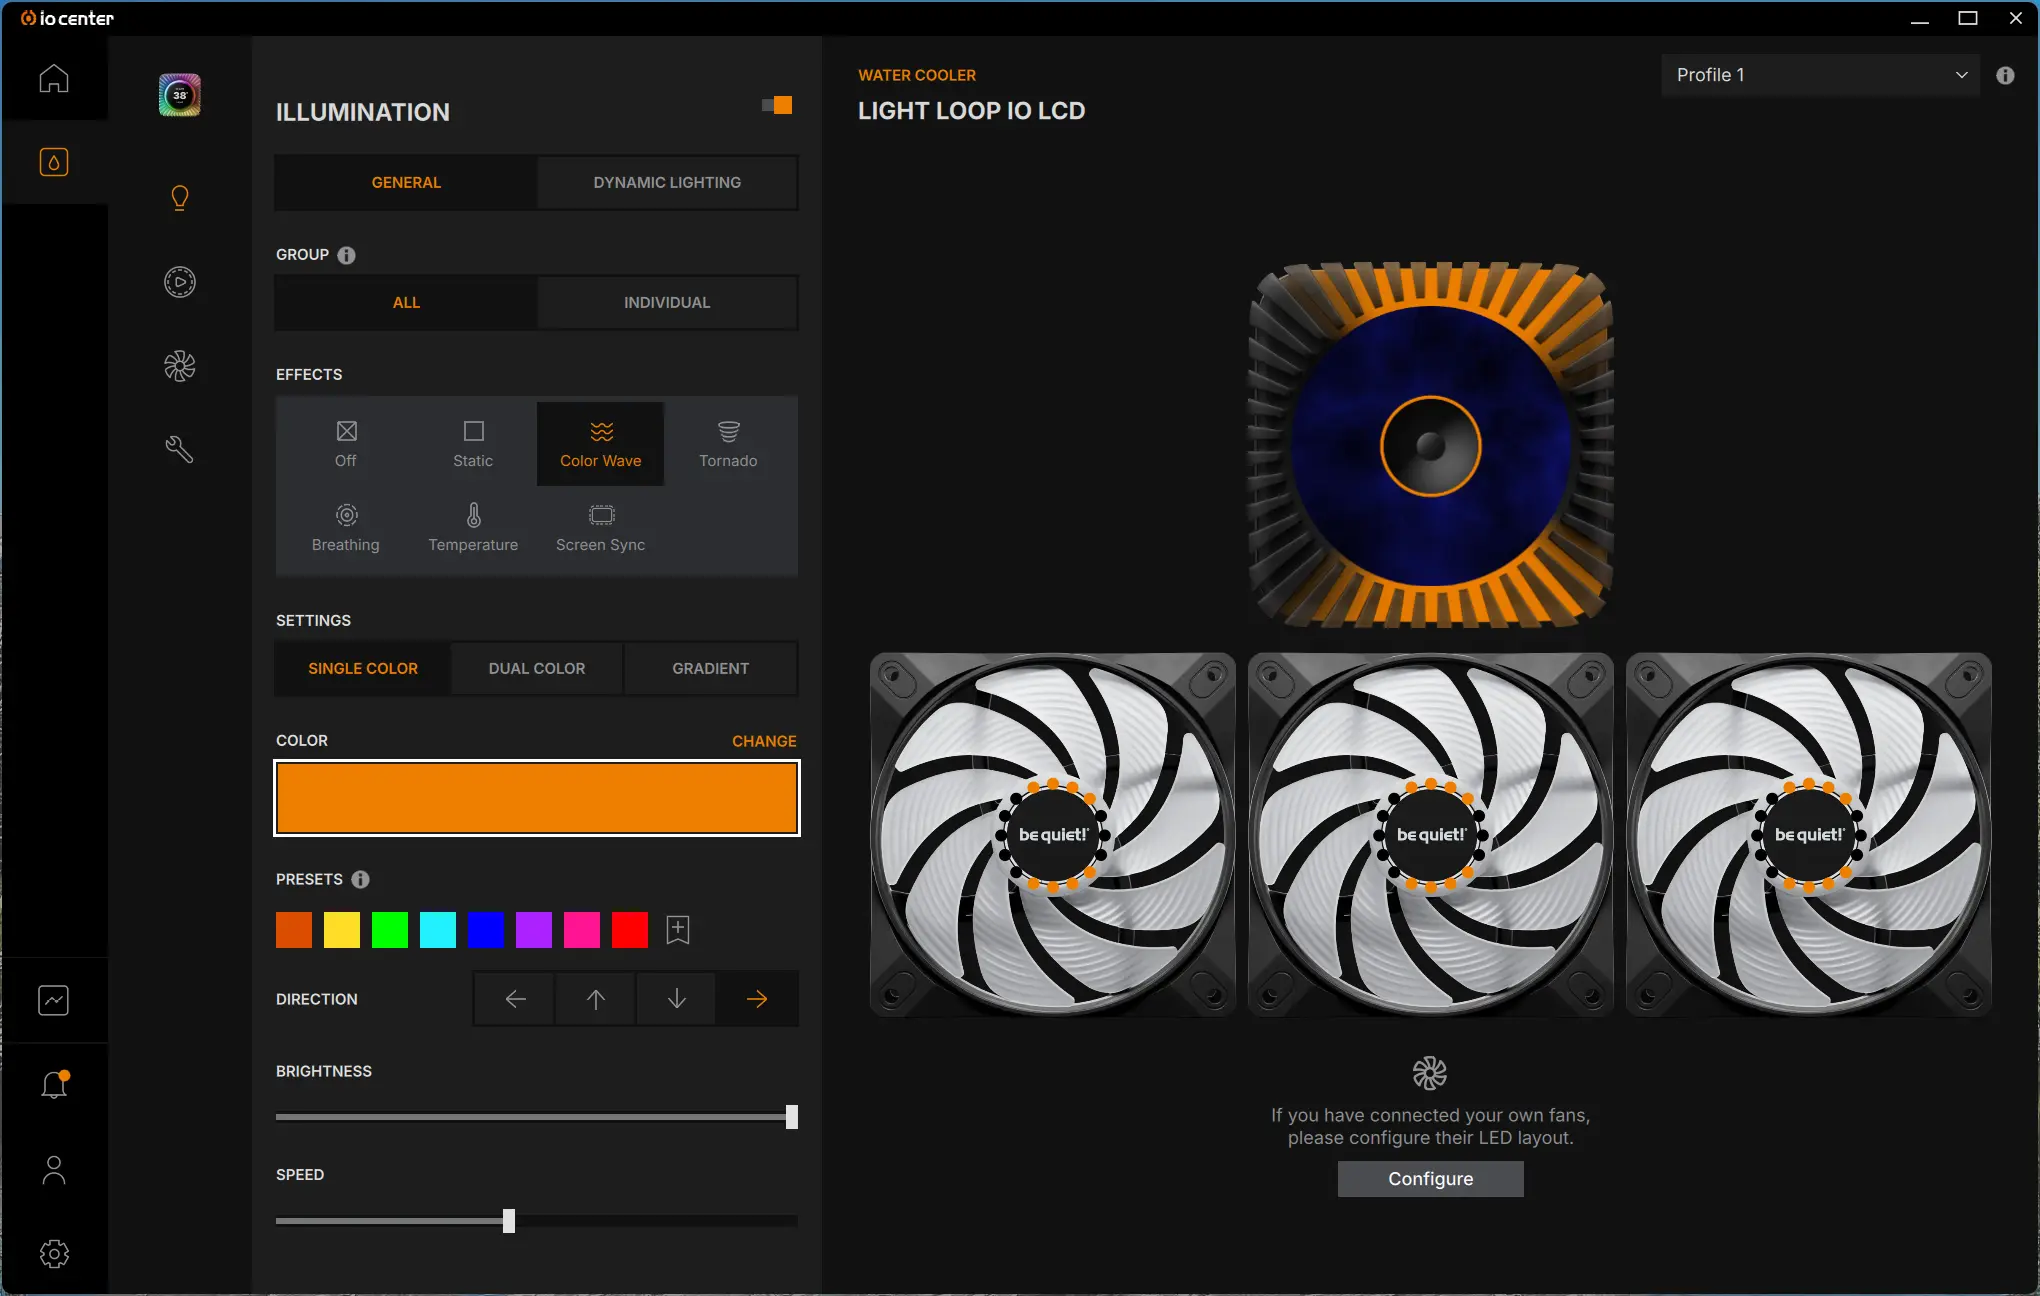The image size is (2040, 1296).
Task: Pick the red preset swatch
Action: 630,930
